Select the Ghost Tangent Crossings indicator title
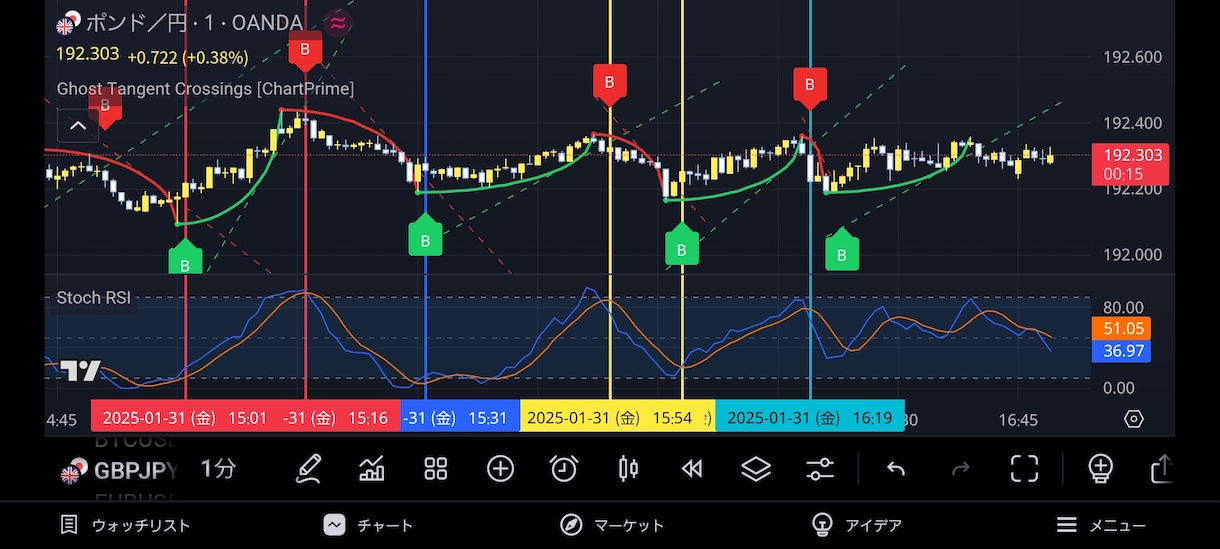Screen dimensions: 1220x549 coord(205,89)
